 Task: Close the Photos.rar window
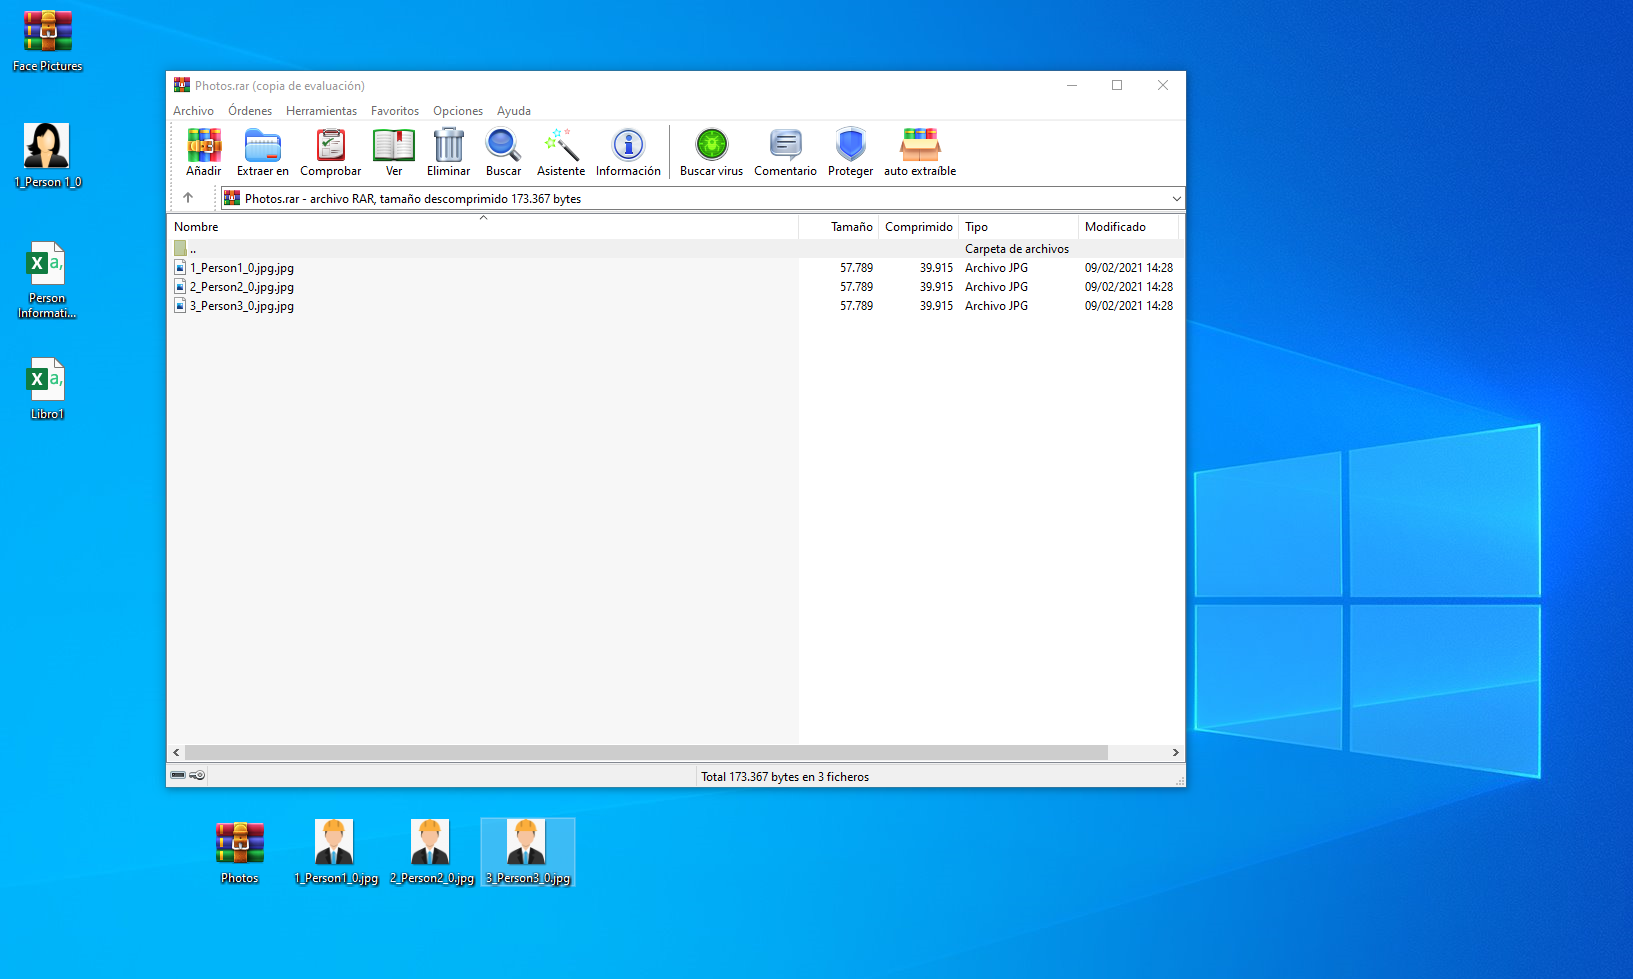(1163, 85)
